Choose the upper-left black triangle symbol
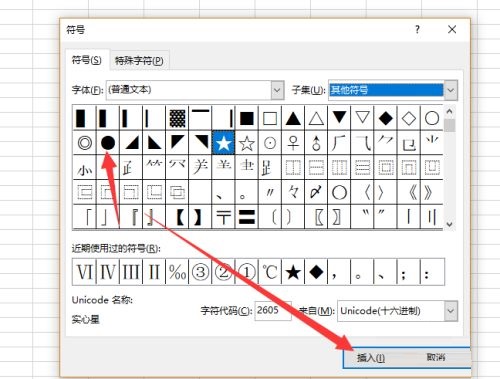This screenshot has width=500, height=379. click(x=177, y=143)
